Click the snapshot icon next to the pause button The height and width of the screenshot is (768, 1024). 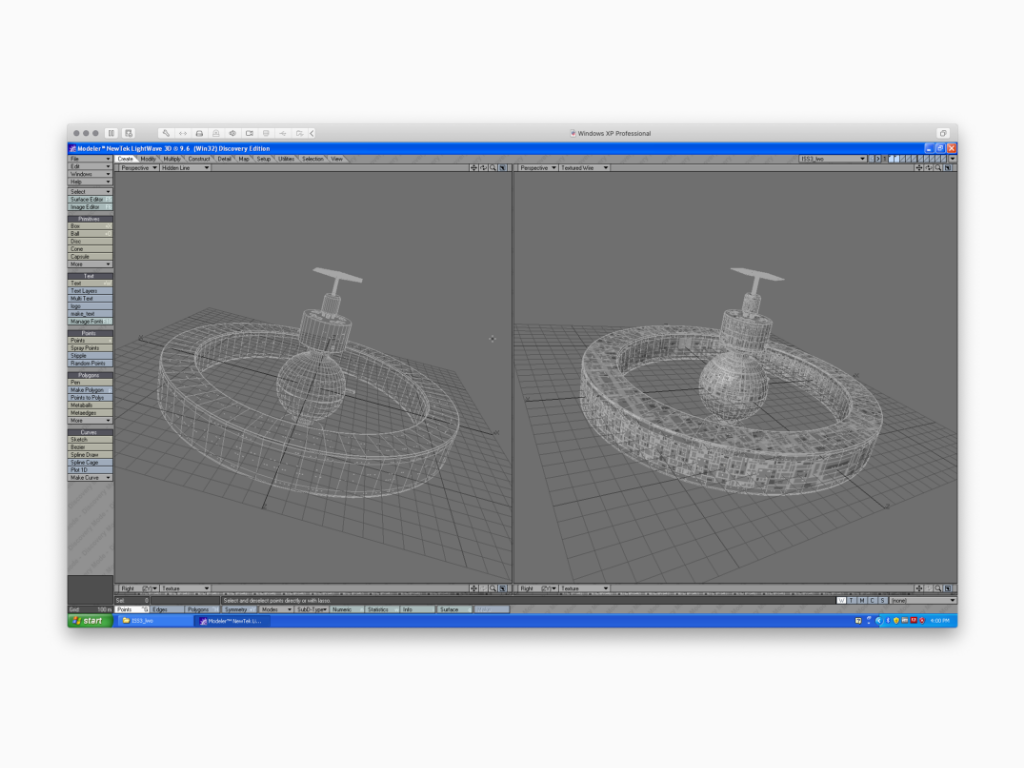tap(129, 133)
